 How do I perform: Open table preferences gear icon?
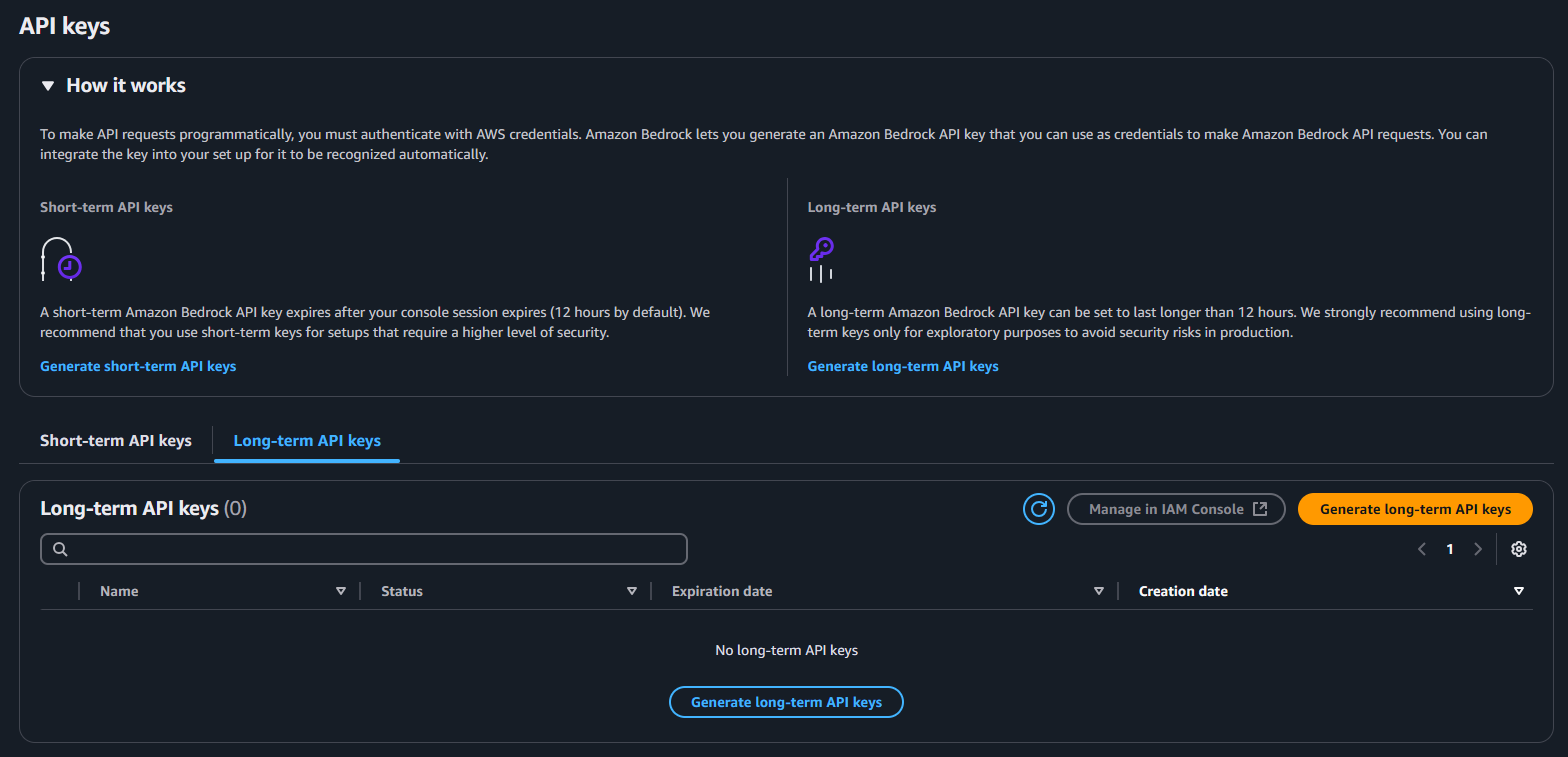pyautogui.click(x=1519, y=549)
